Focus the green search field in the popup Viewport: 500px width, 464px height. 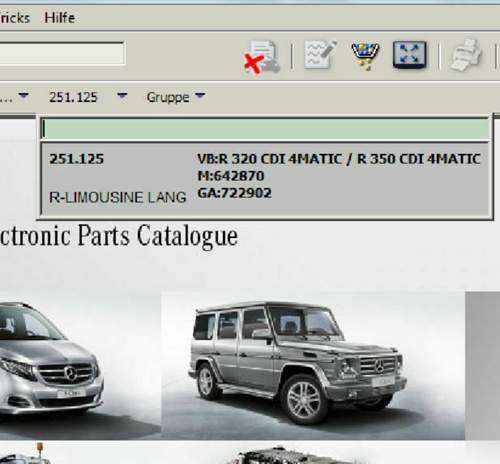click(x=266, y=129)
